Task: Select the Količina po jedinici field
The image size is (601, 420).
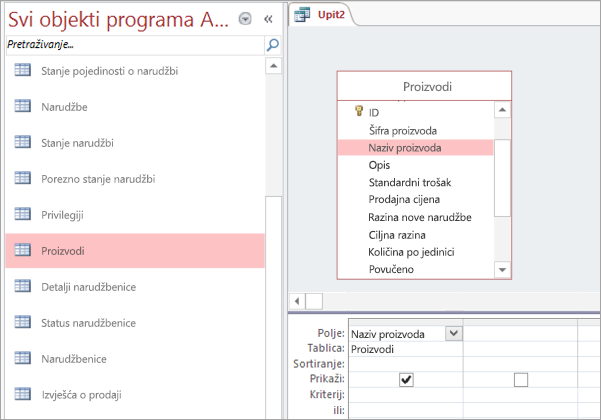Action: point(415,252)
